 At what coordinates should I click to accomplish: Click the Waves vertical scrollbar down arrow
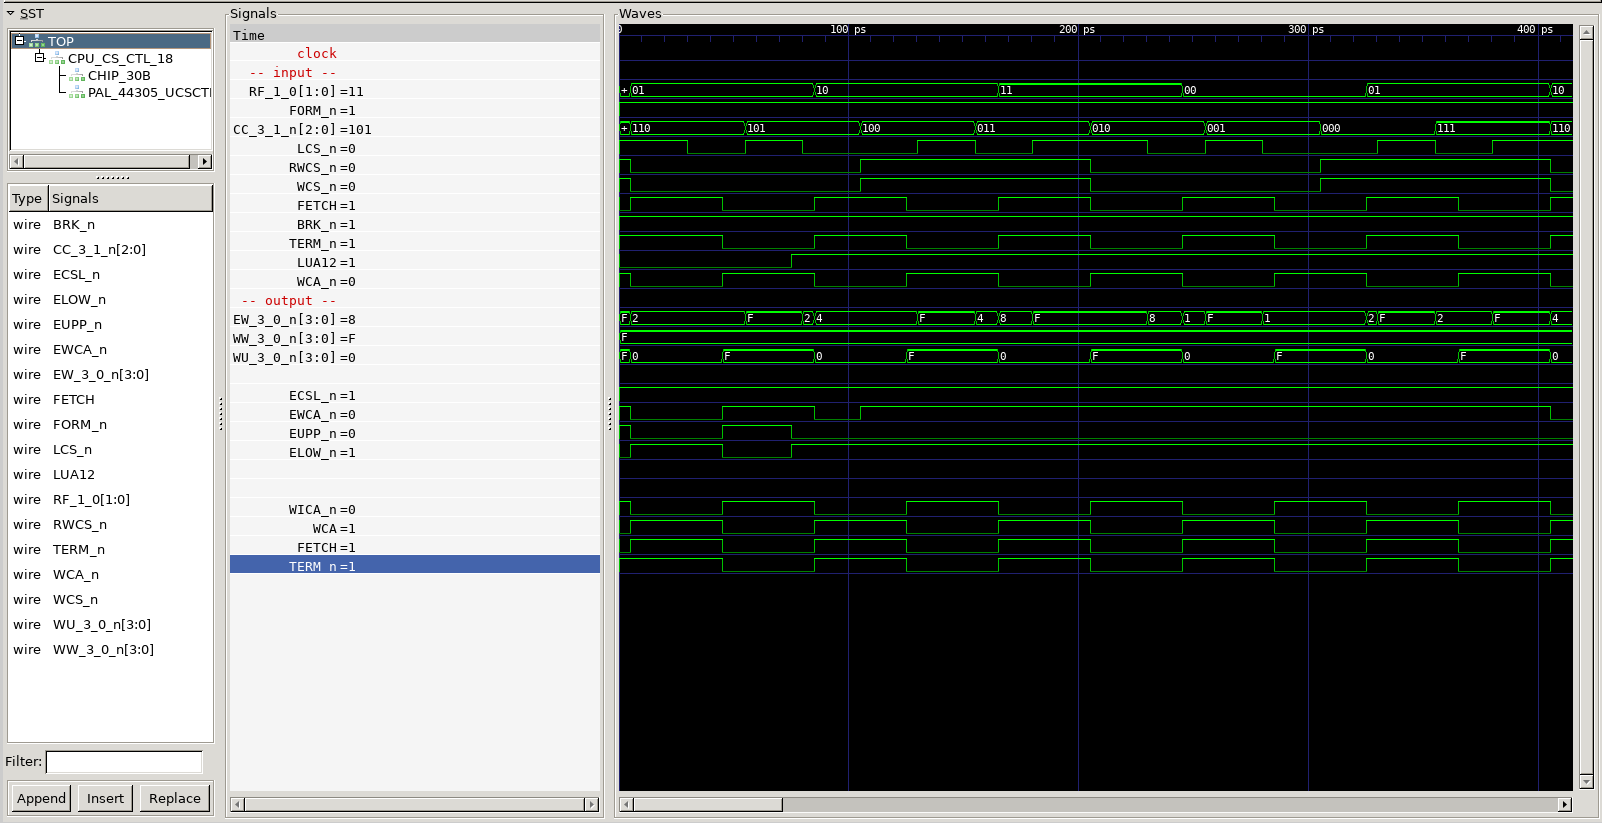point(1586,781)
